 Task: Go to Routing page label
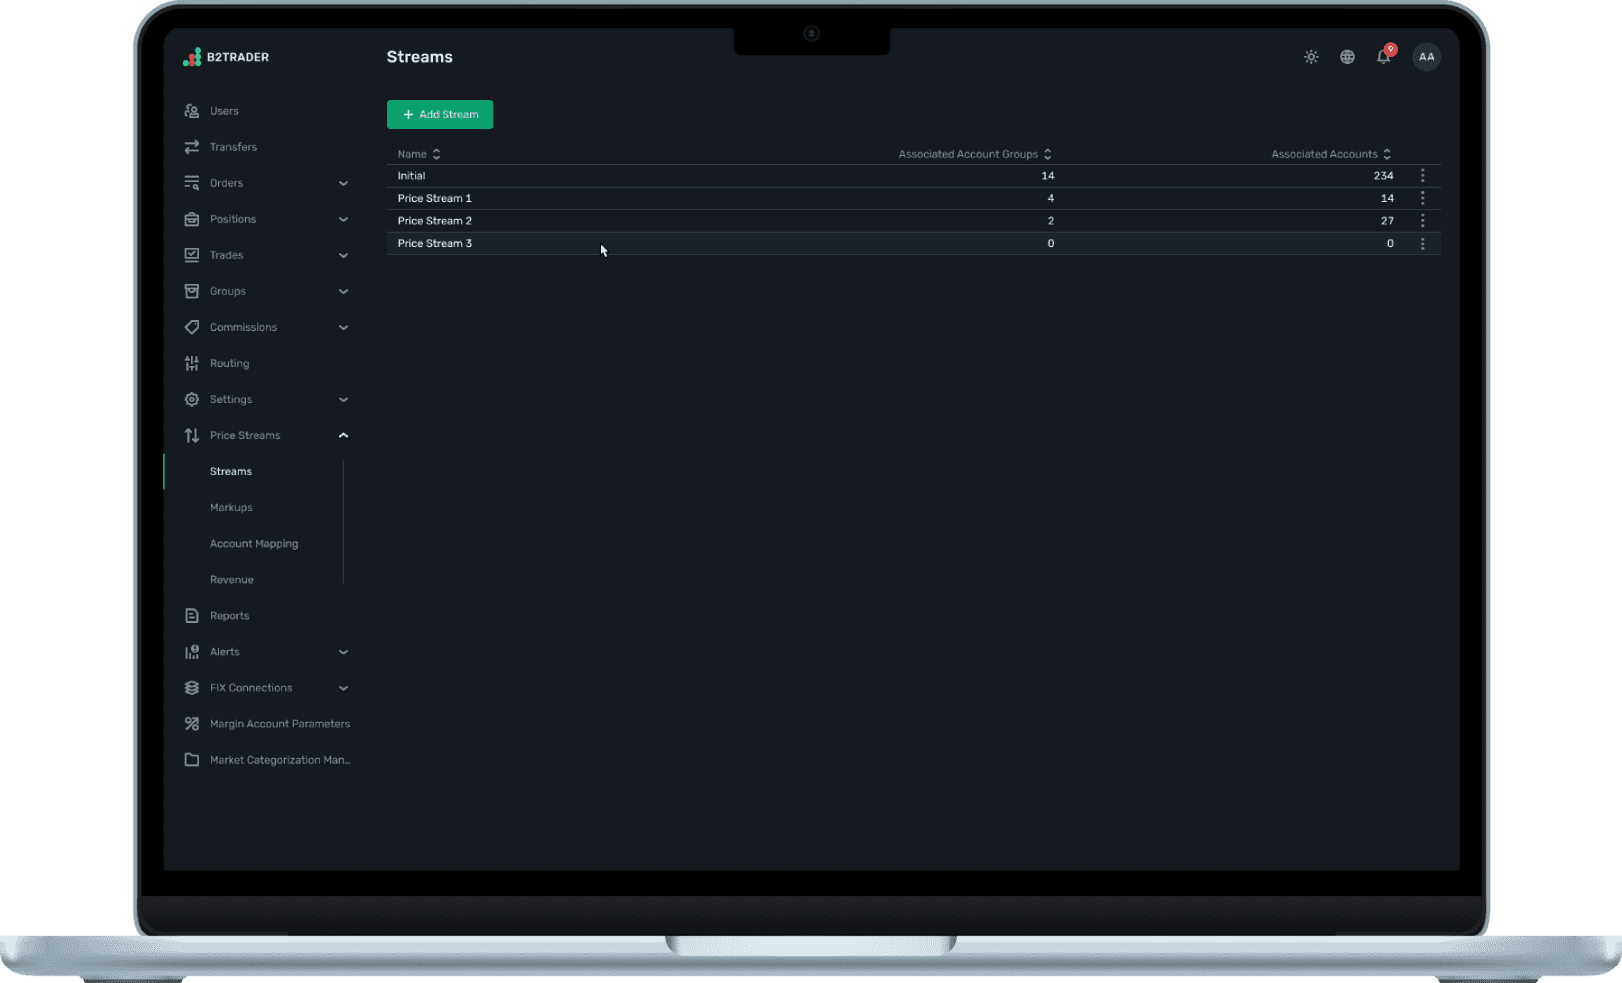click(x=229, y=363)
